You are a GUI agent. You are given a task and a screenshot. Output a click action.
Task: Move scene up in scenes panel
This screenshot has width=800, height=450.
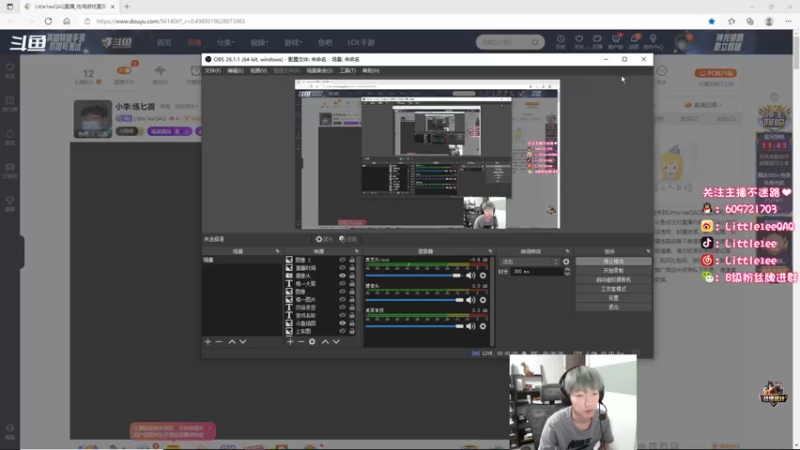tap(232, 341)
